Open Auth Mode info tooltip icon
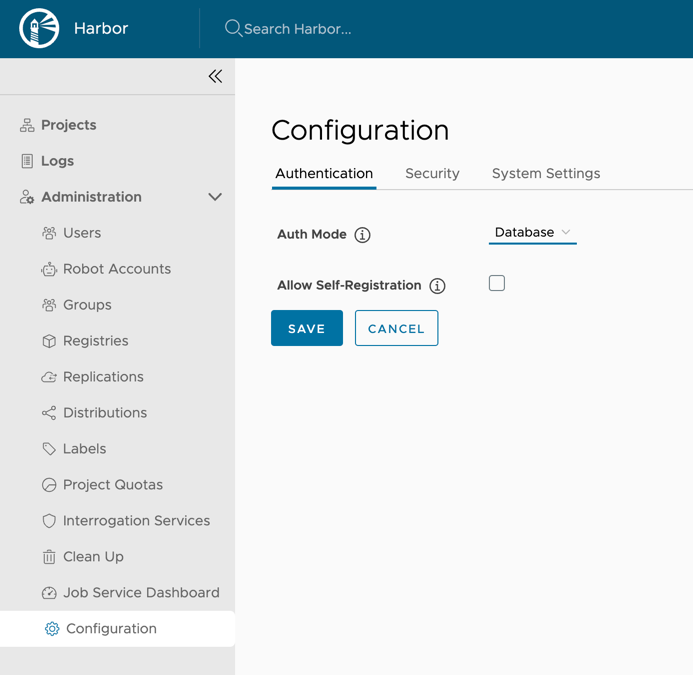Screen dimensions: 693x675 coord(363,235)
